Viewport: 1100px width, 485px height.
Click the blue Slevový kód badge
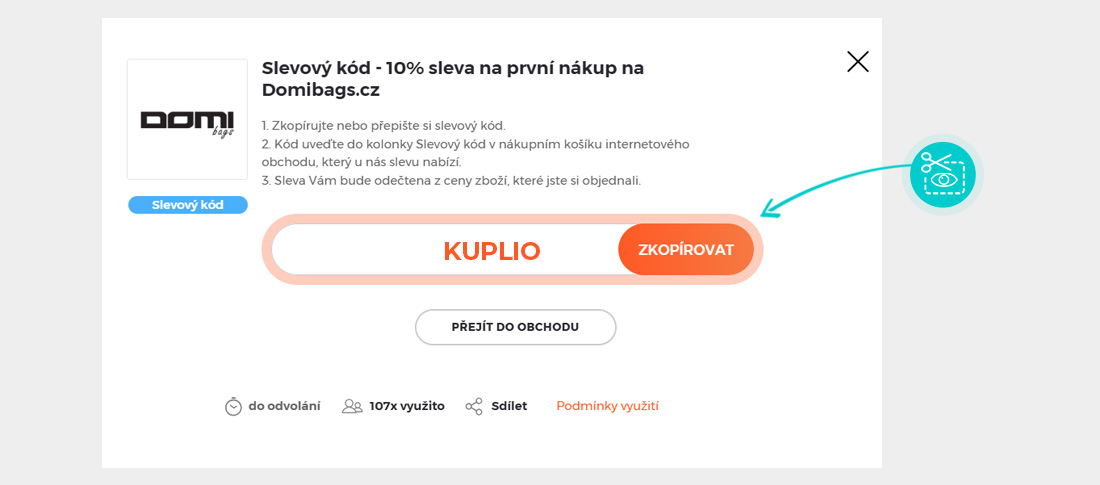[187, 205]
